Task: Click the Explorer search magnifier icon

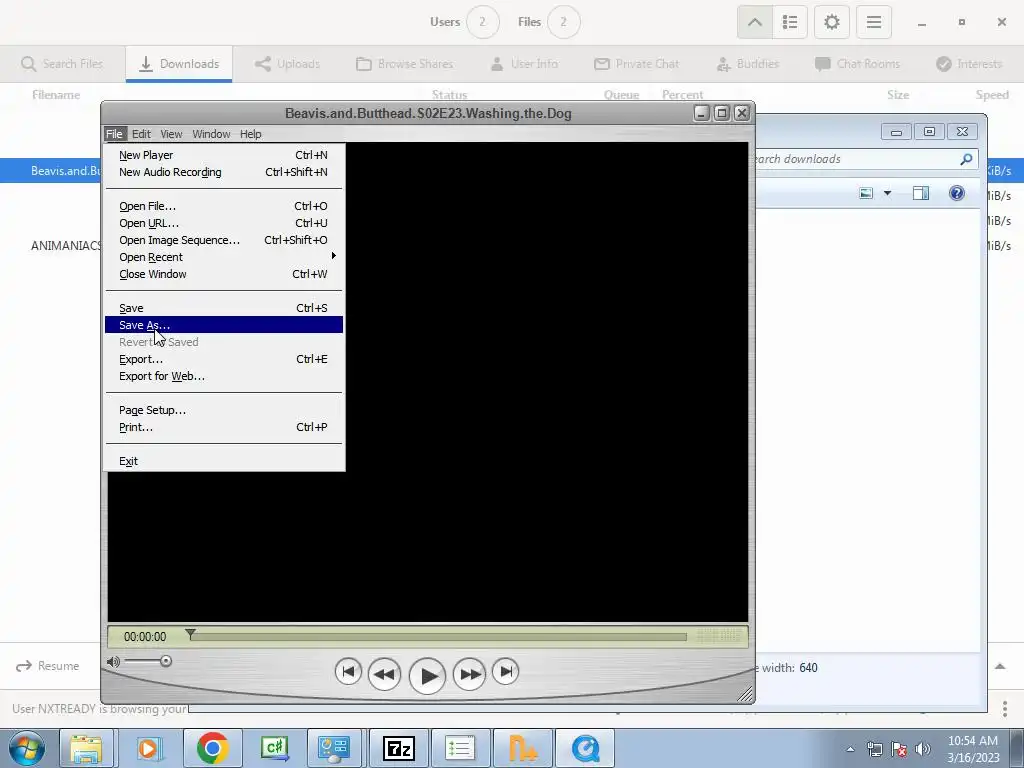Action: 967,159
